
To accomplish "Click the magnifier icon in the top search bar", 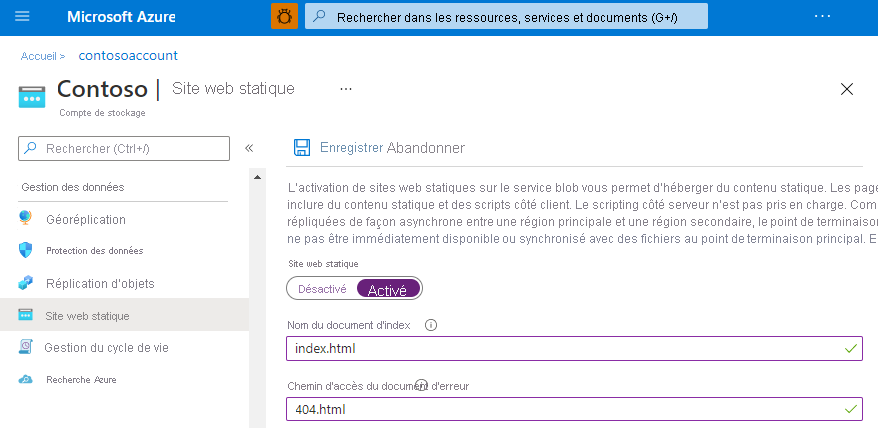I will [319, 17].
